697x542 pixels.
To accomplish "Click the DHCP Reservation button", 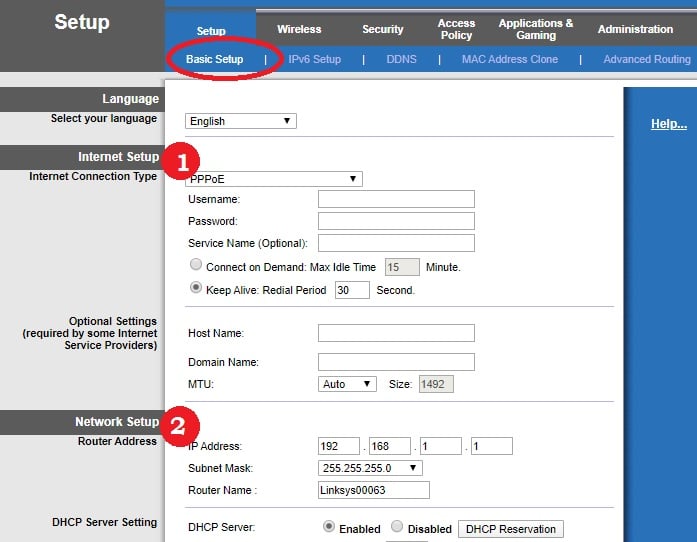I will (x=510, y=528).
